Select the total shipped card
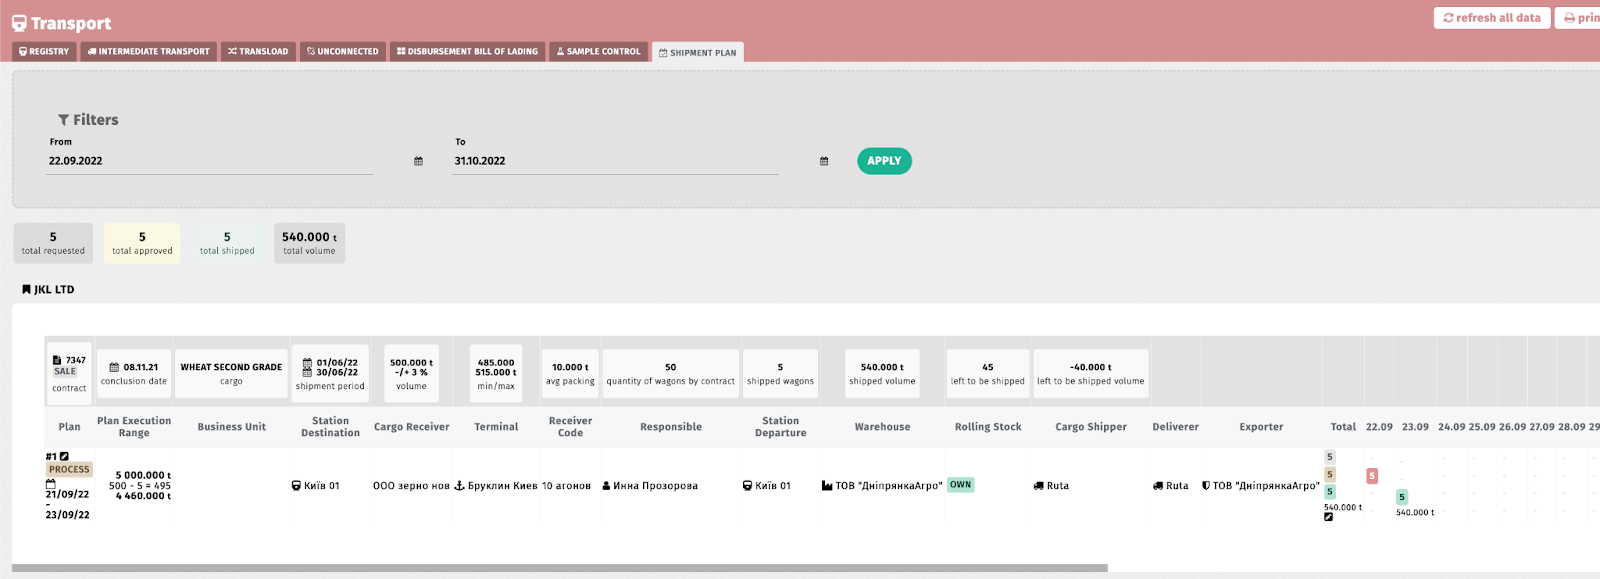1600x579 pixels. (227, 243)
